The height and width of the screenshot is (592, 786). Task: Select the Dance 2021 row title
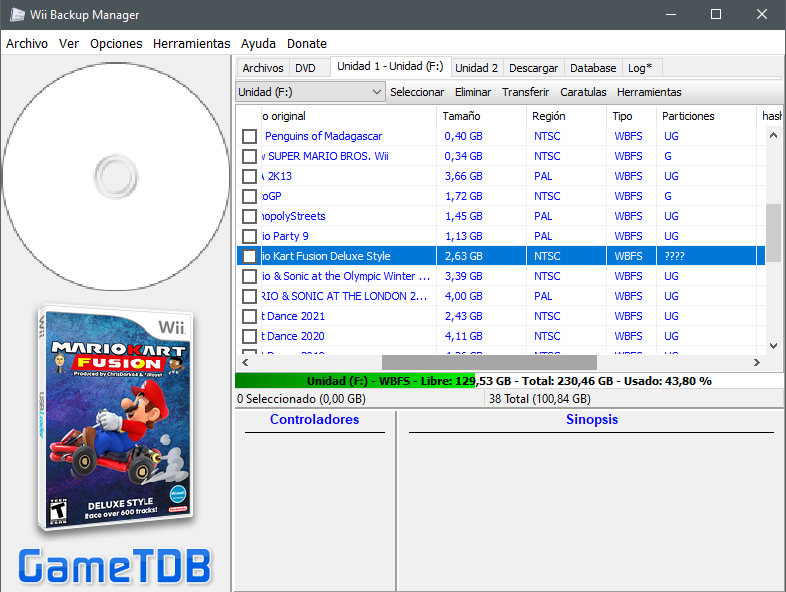(293, 316)
